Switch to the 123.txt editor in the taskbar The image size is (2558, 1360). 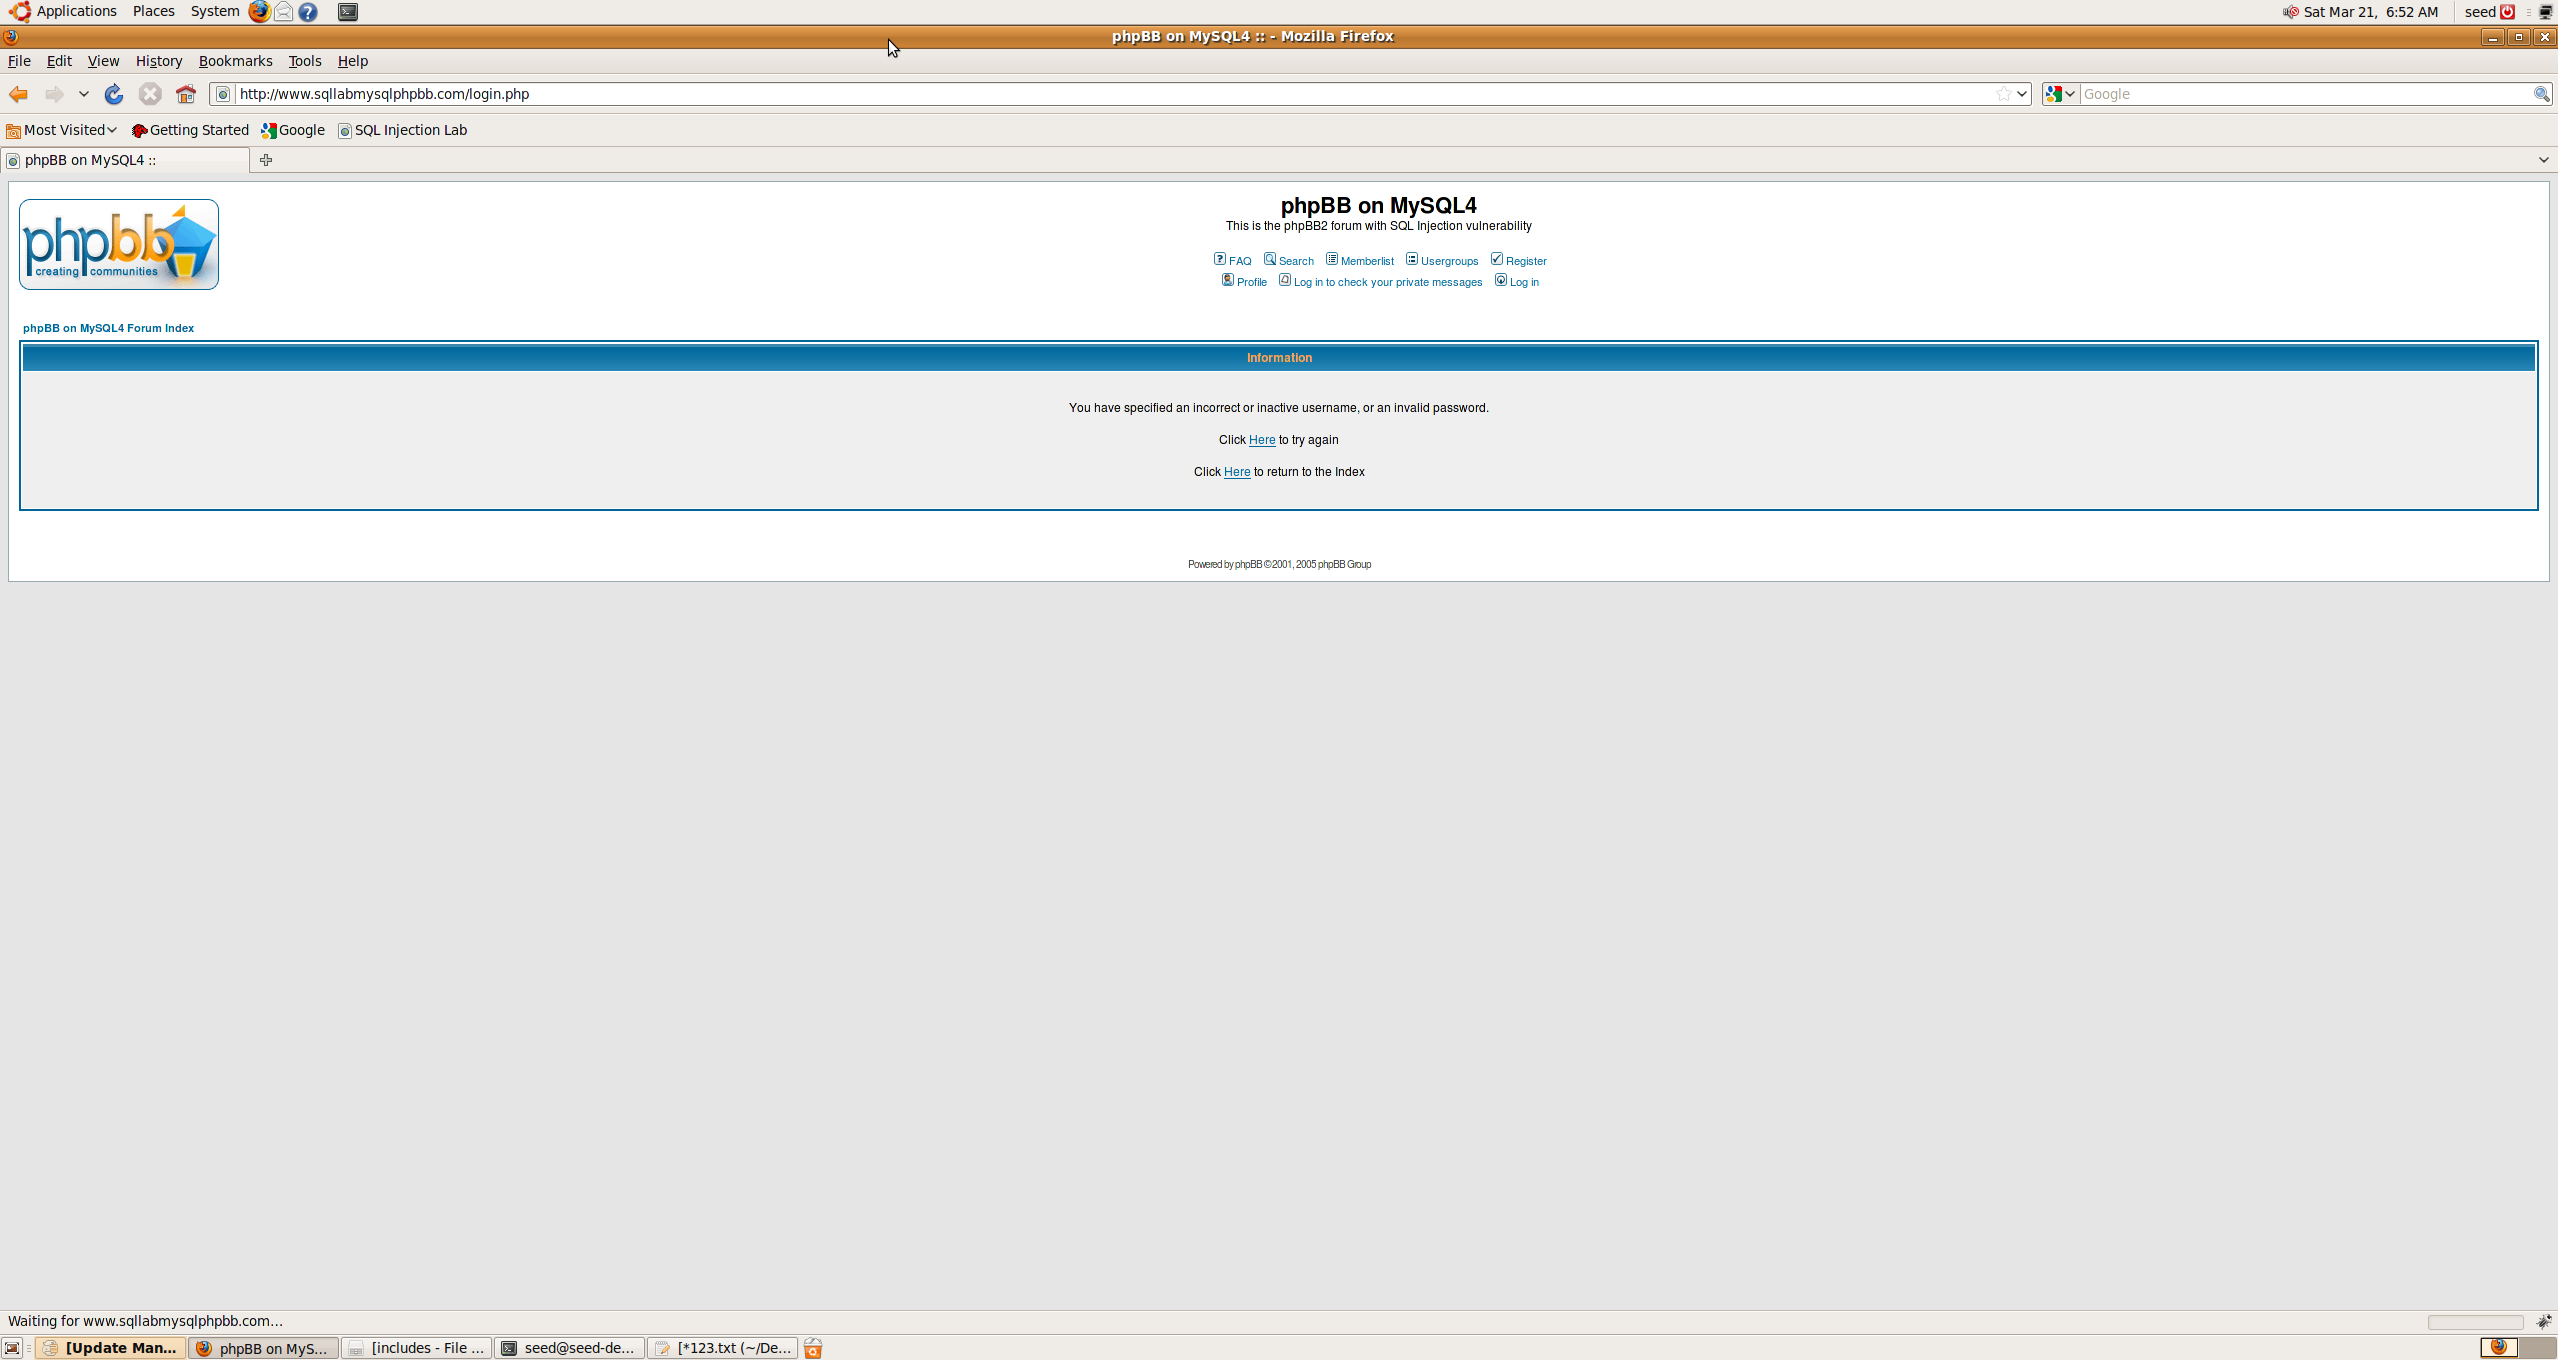723,1348
